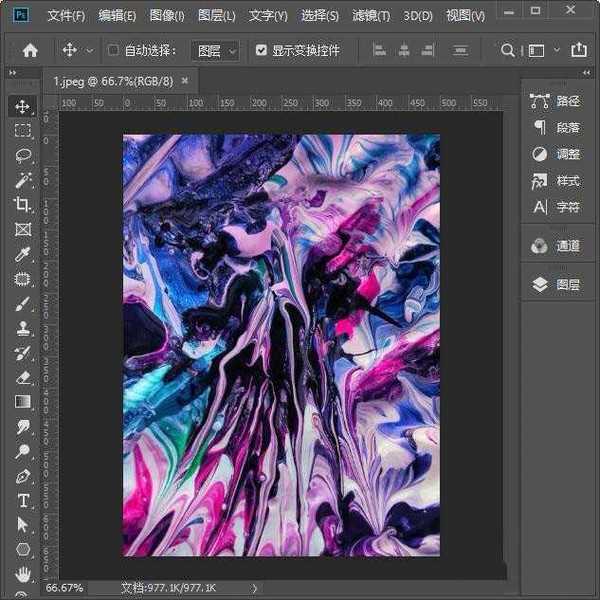Pick the Eyedropper tool
This screenshot has height=600, width=600.
(x=22, y=254)
